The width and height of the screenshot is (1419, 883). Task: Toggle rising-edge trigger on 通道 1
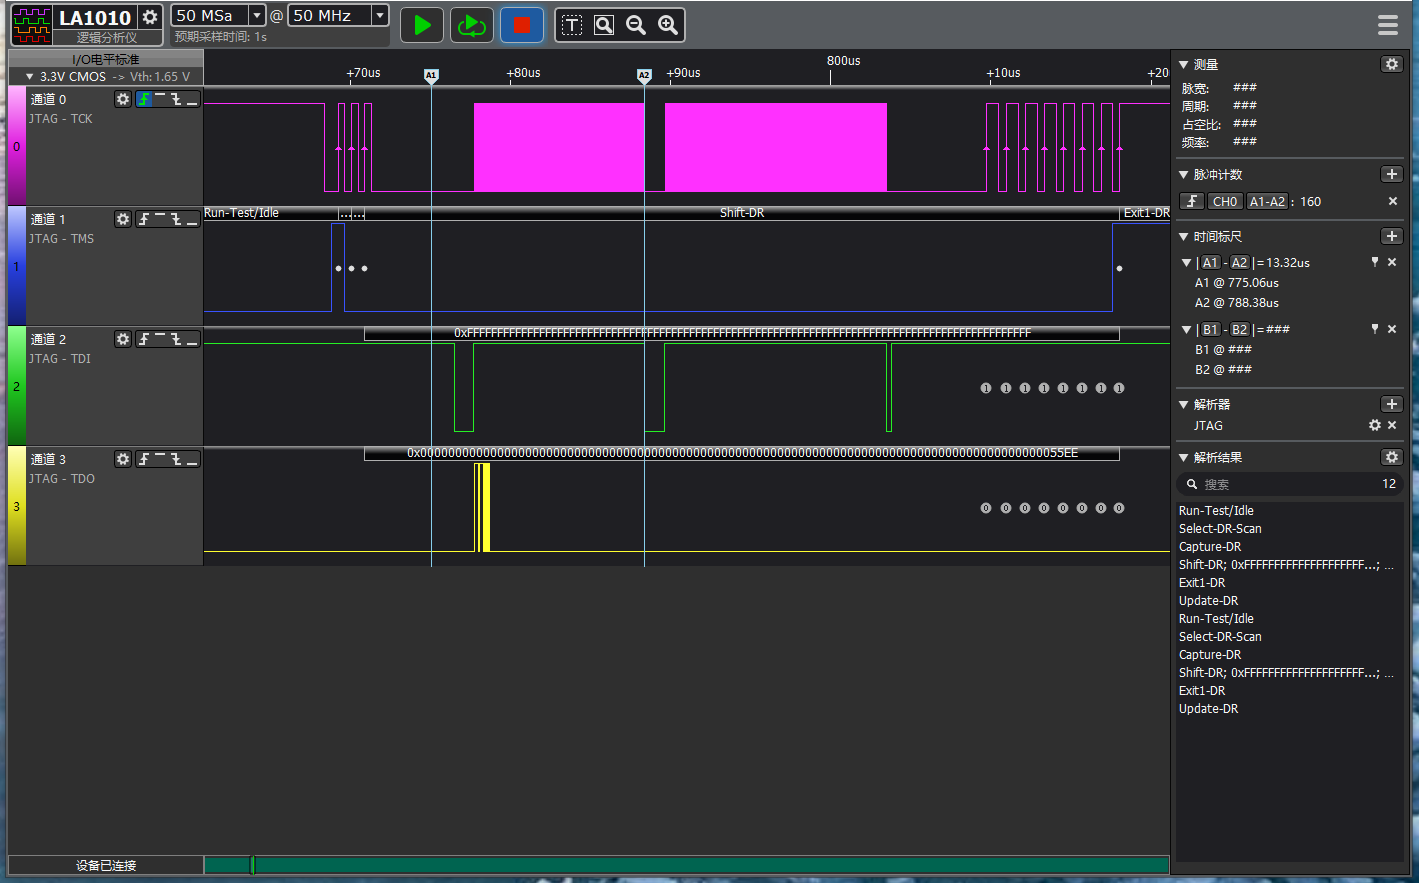click(x=144, y=219)
